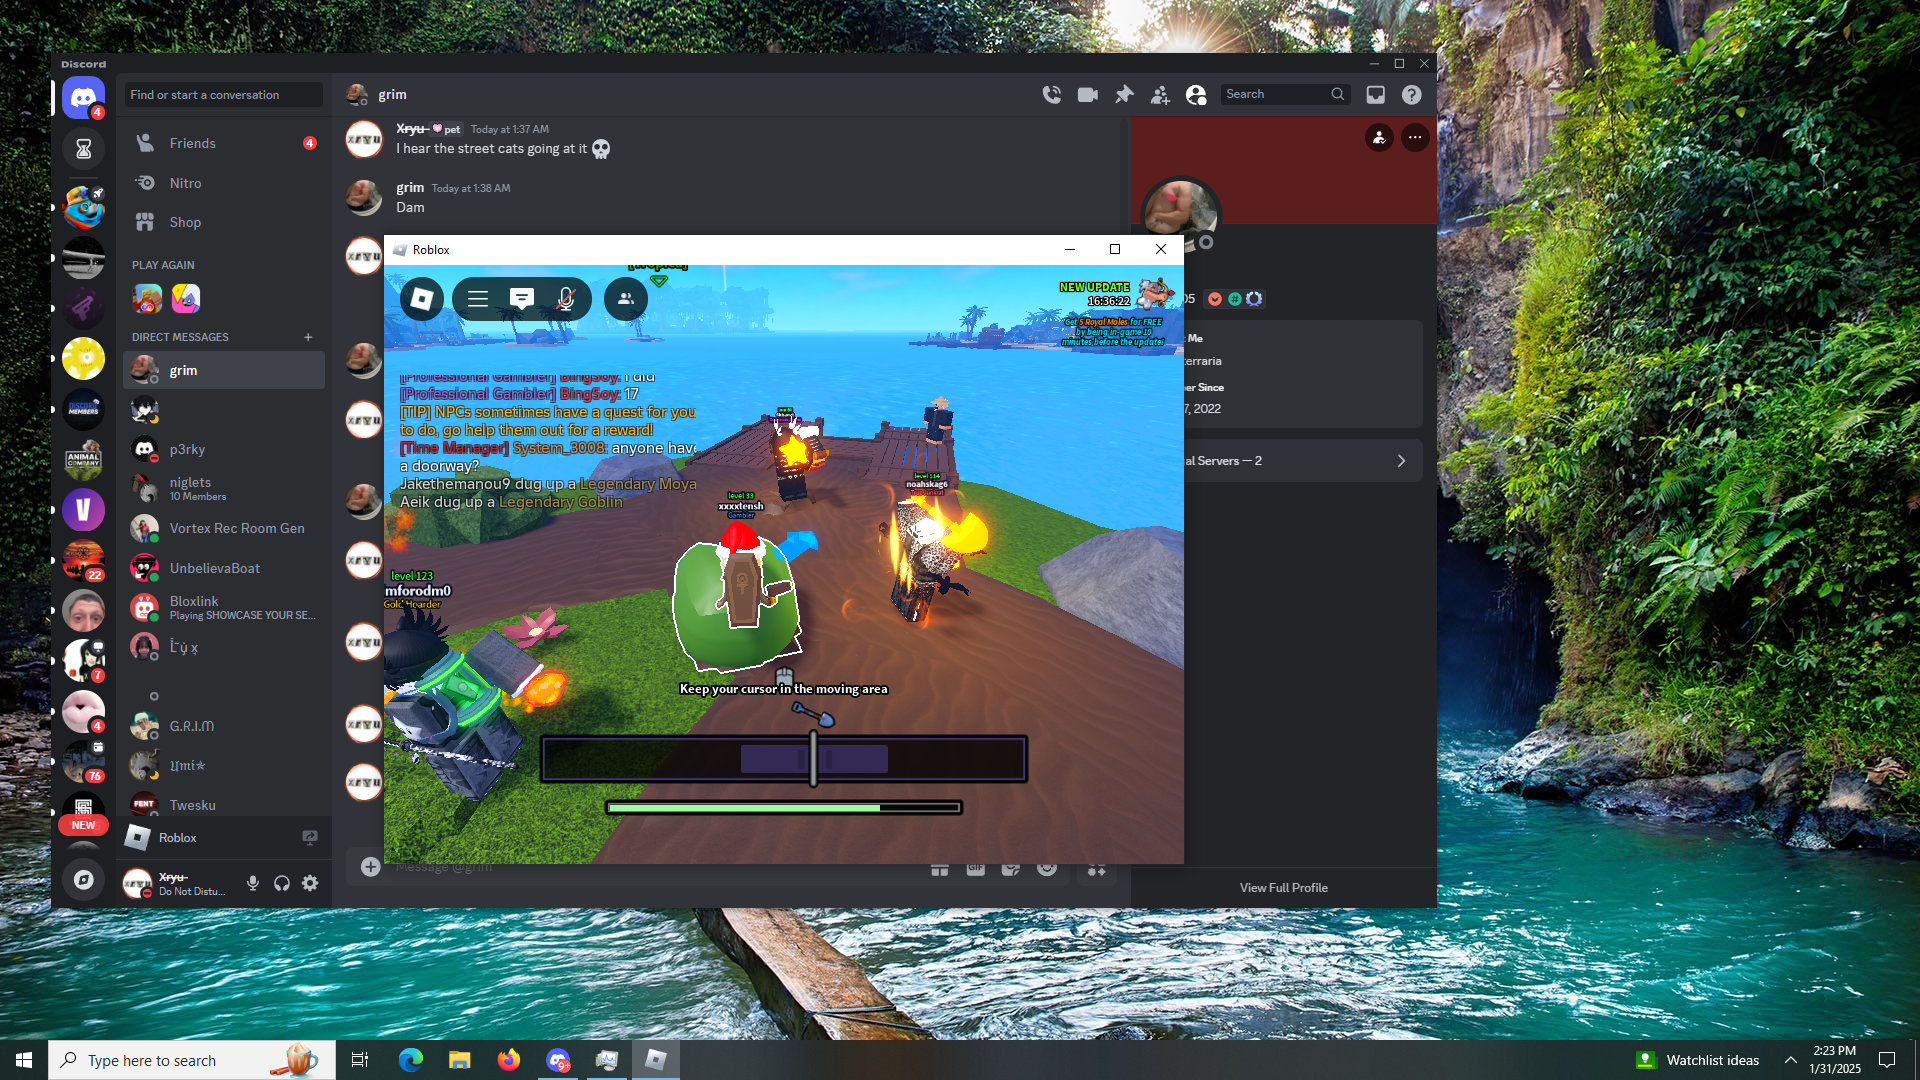Open the Nitro page
Viewport: 1920px width, 1080px height.
(x=185, y=183)
